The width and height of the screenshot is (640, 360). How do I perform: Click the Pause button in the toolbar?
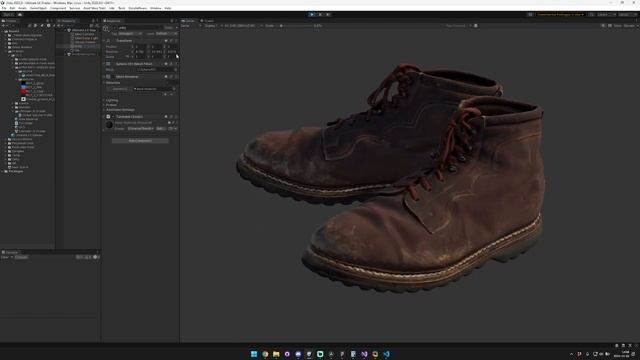click(x=320, y=15)
